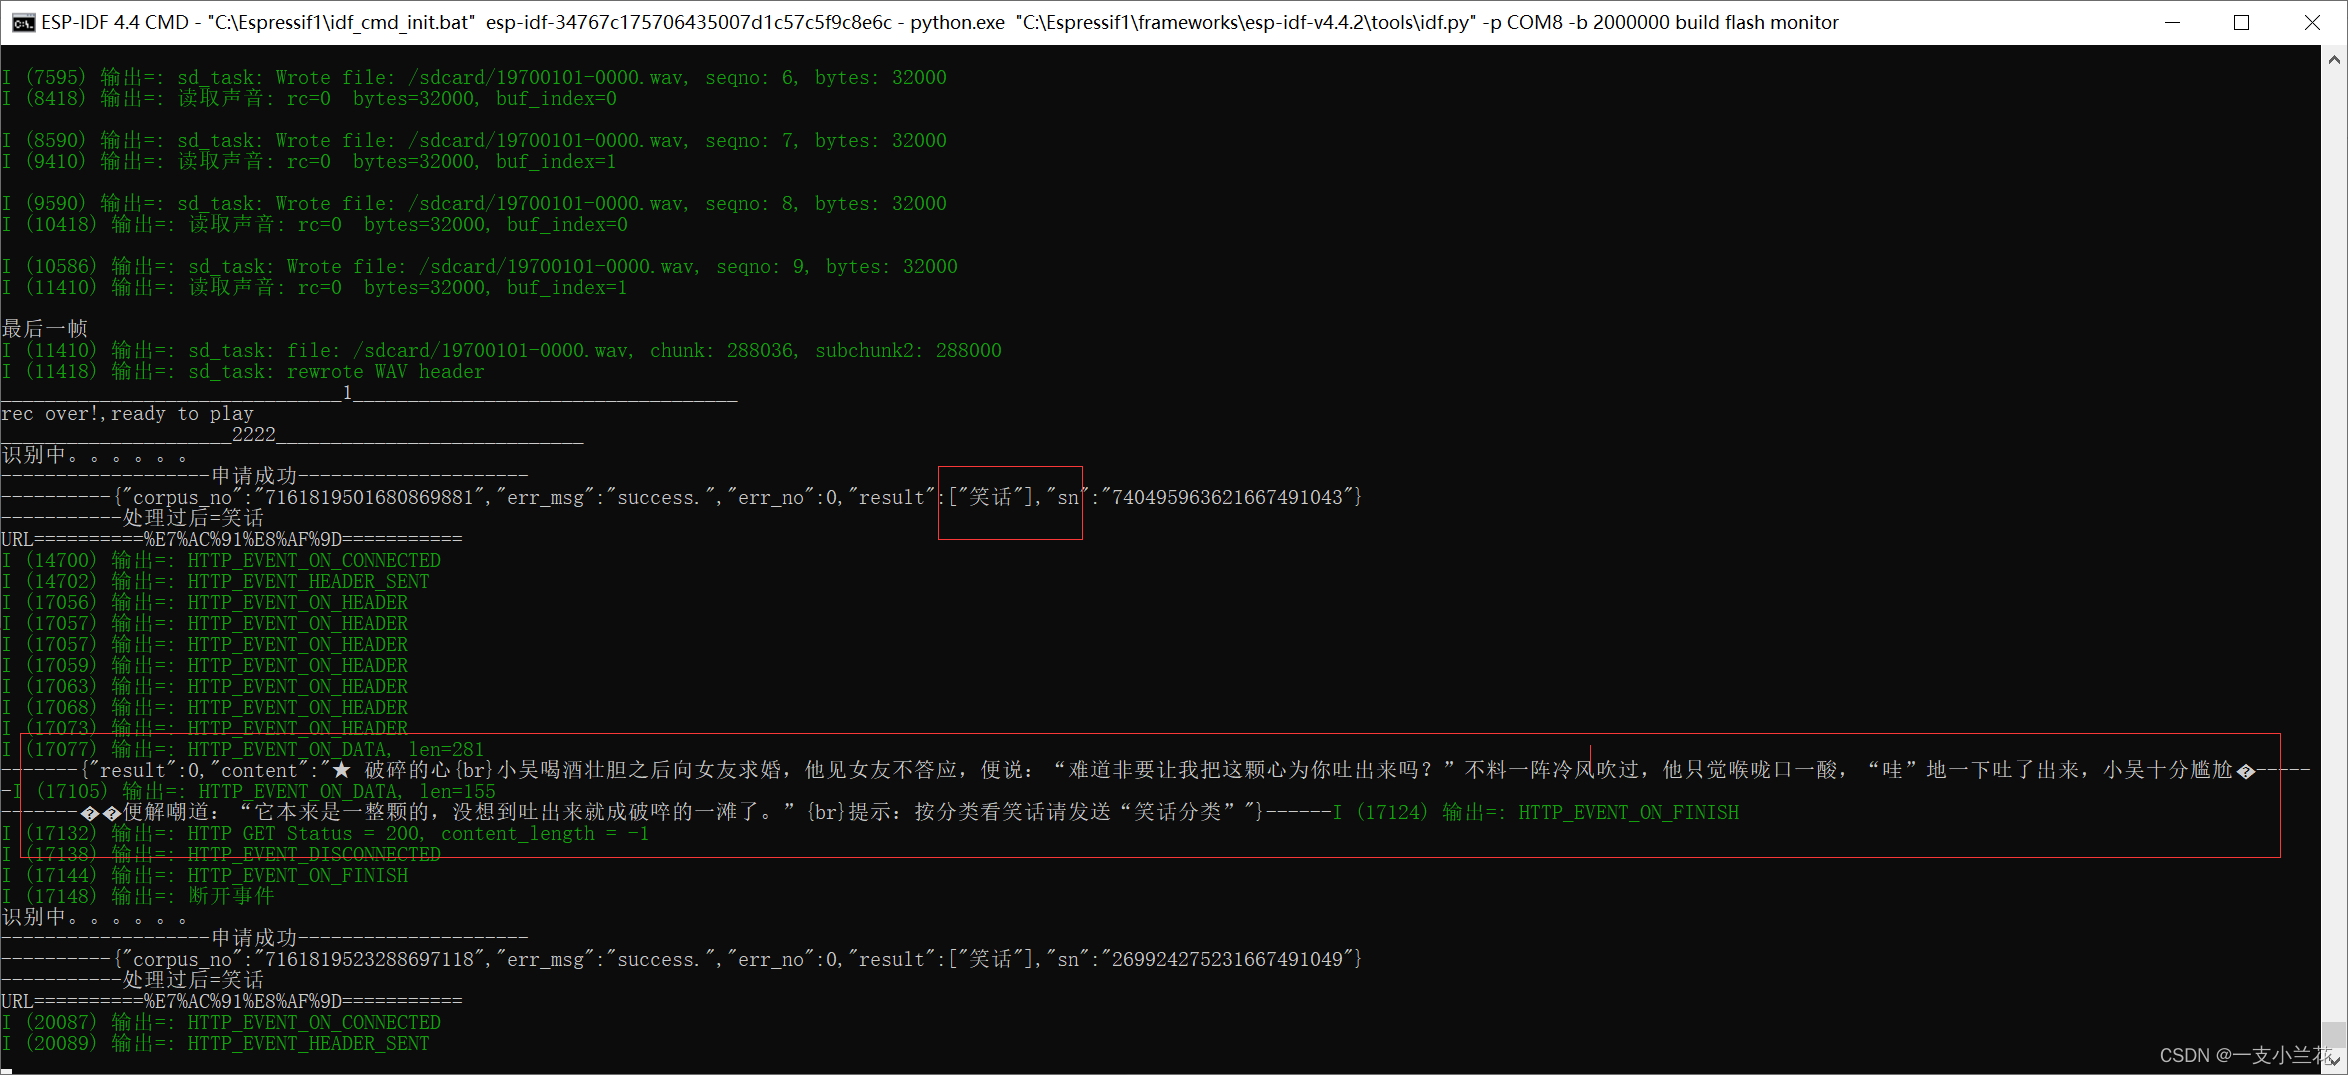Click corpus_no 7161819501680869881 JSON line

(682, 497)
